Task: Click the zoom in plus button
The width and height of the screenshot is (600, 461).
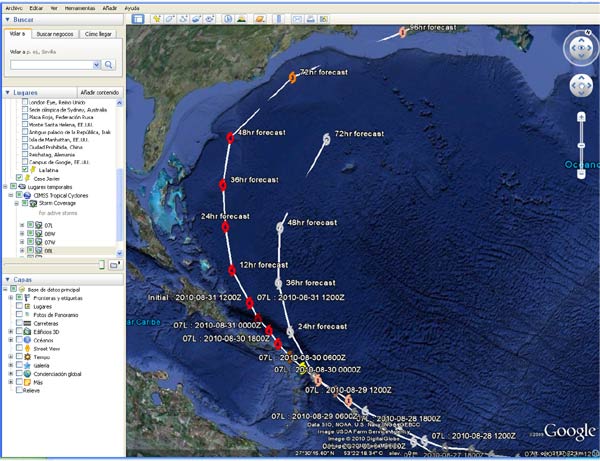Action: click(581, 117)
